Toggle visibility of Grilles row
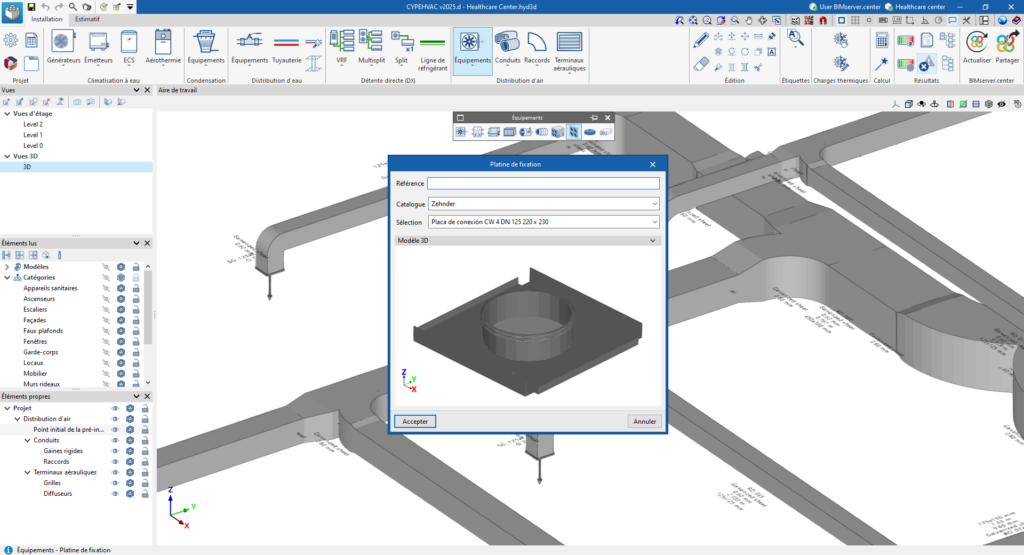 point(115,483)
